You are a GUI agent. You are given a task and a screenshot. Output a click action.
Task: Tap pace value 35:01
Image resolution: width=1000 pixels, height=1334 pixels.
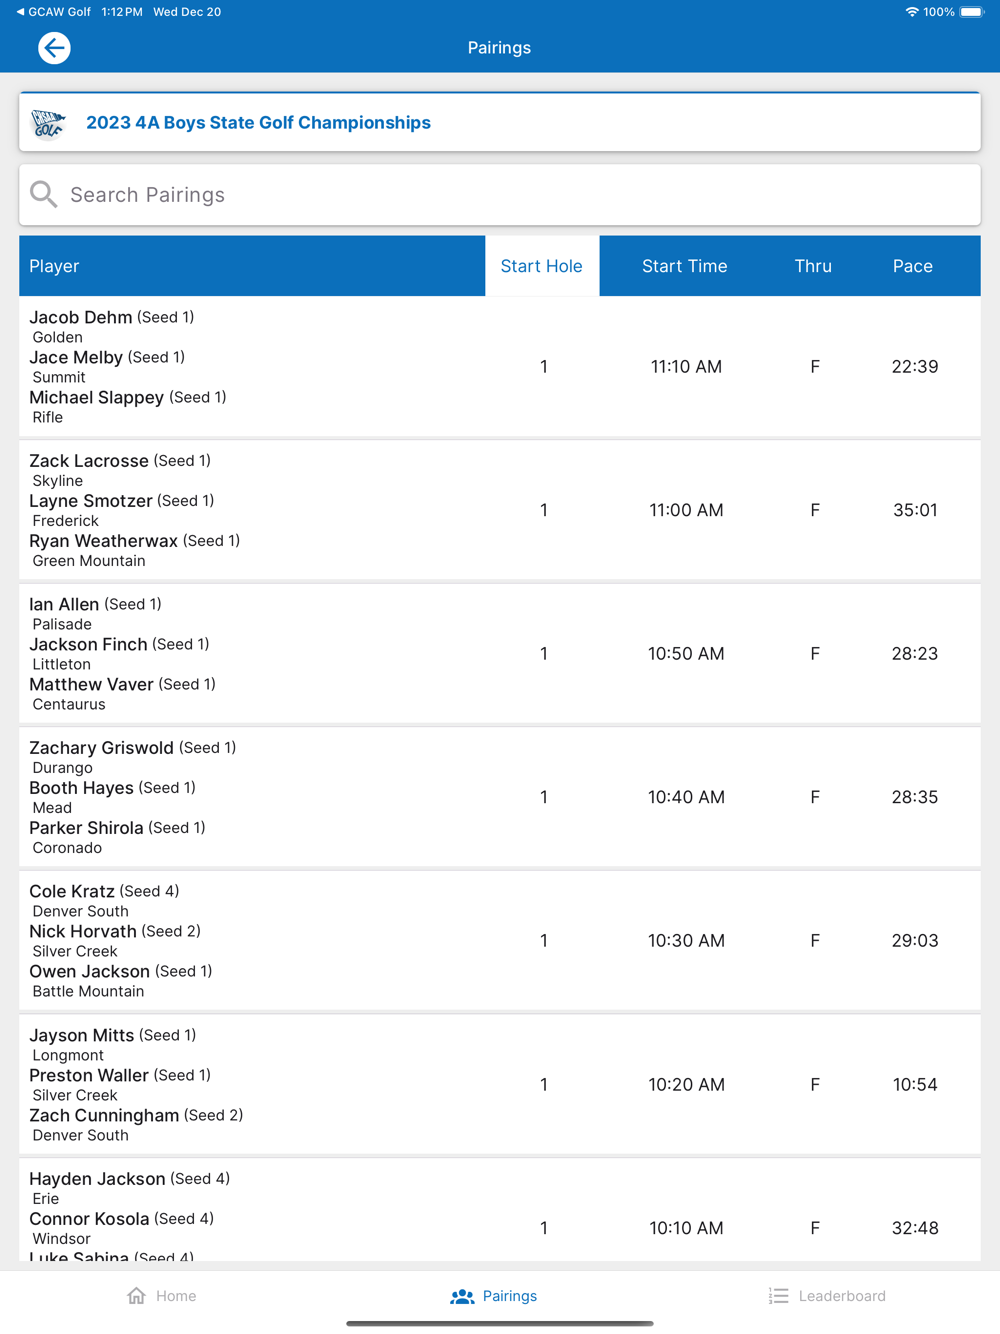(915, 510)
